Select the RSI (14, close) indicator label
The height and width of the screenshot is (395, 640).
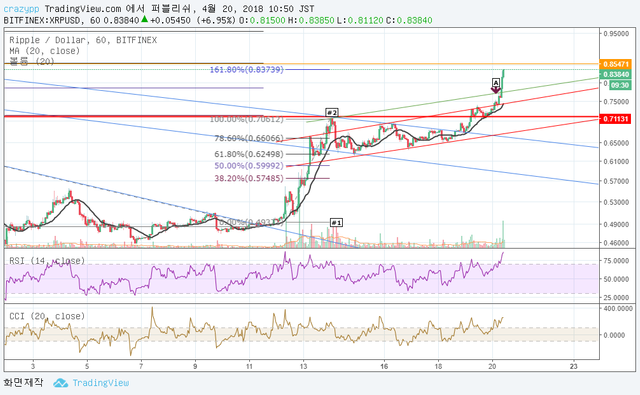pyautogui.click(x=47, y=260)
